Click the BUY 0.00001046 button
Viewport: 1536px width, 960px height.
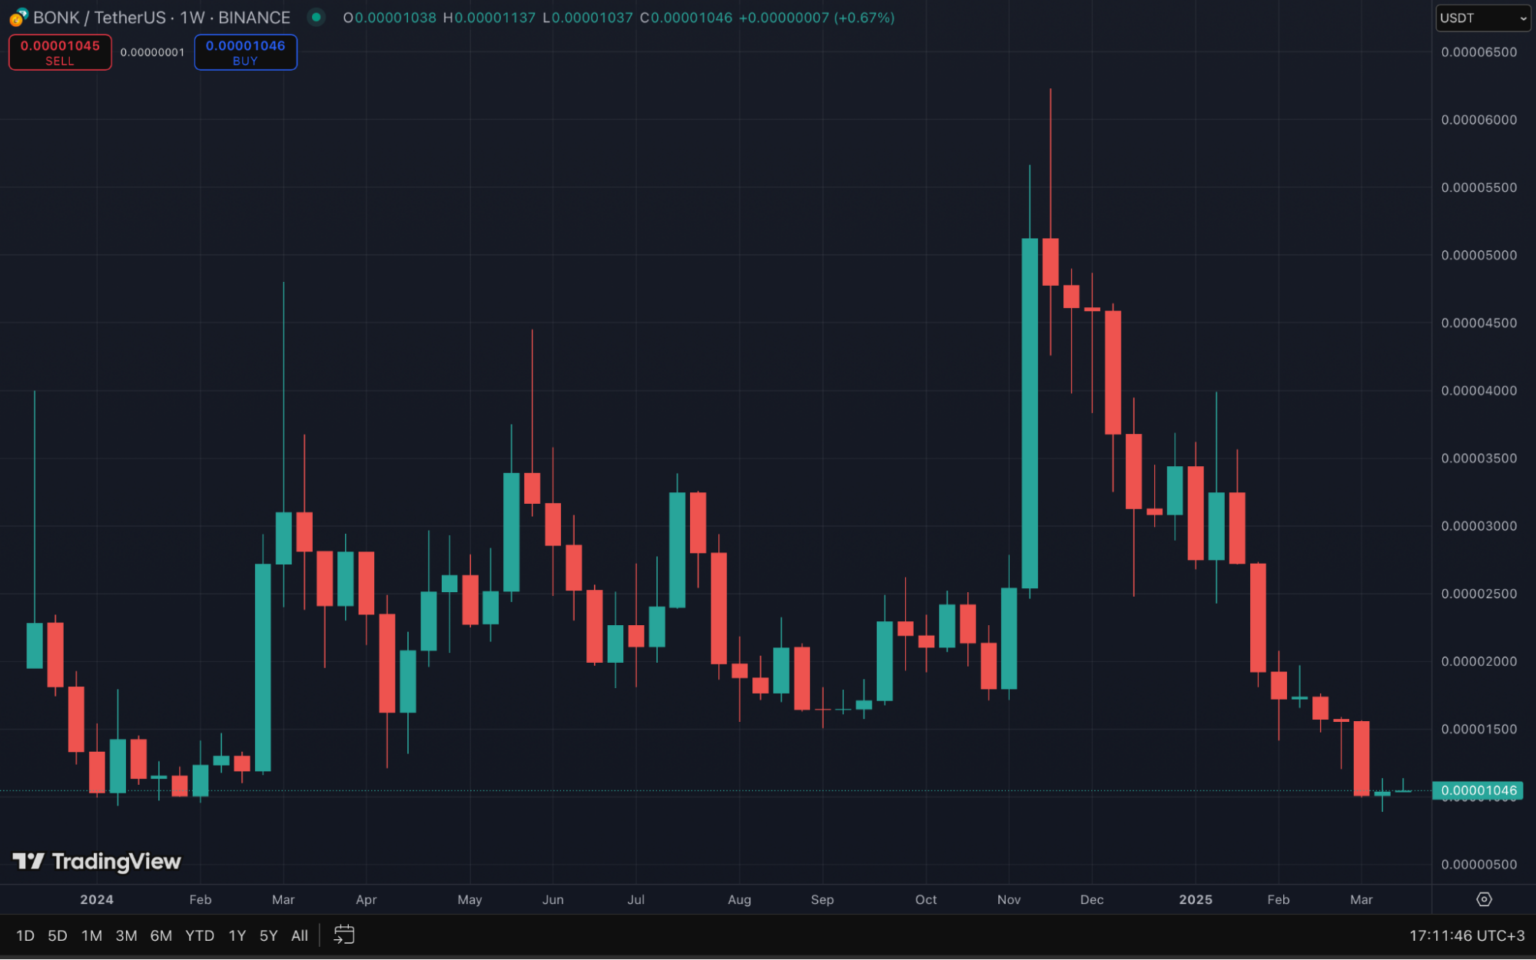coord(245,52)
